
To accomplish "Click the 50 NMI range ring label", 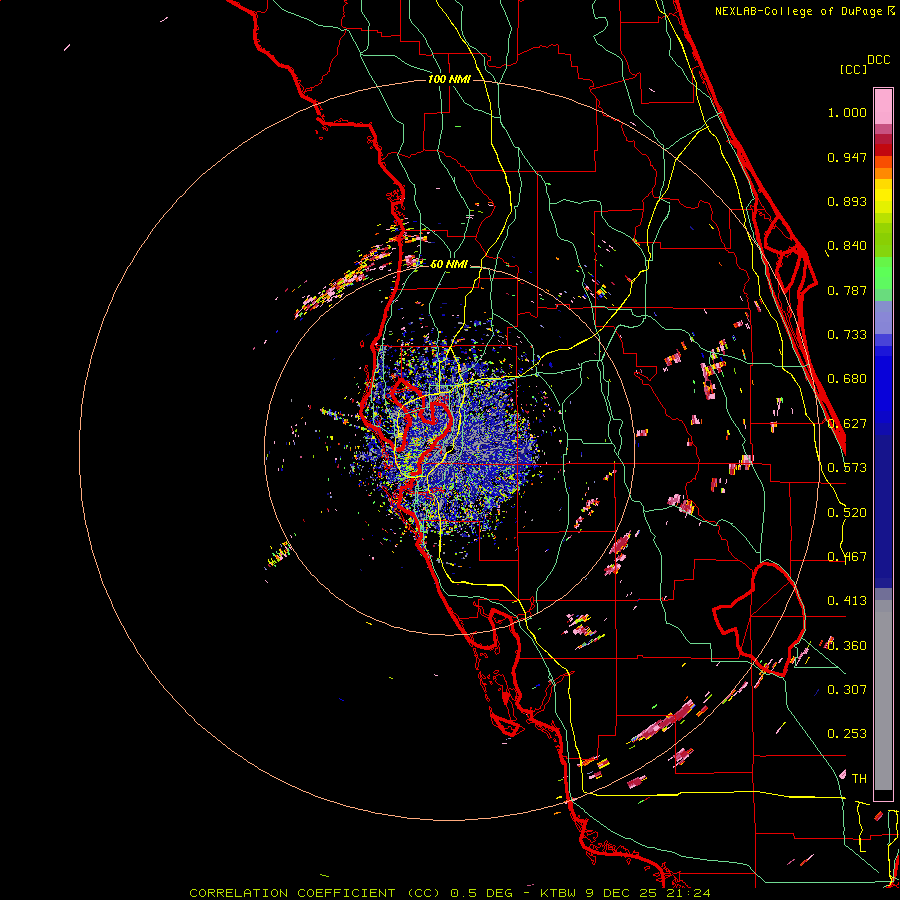I will tap(449, 264).
